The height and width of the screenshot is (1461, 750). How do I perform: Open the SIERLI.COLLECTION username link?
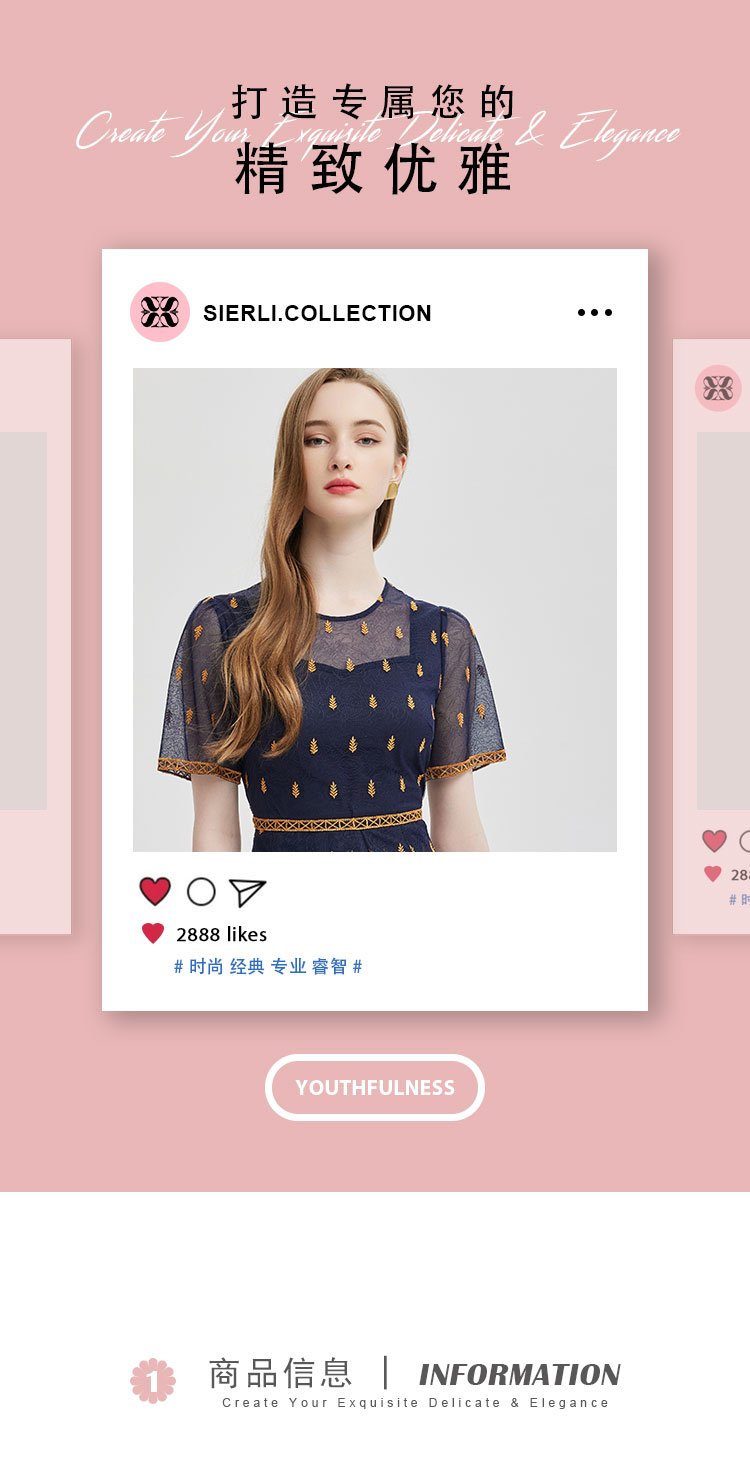pyautogui.click(x=317, y=313)
